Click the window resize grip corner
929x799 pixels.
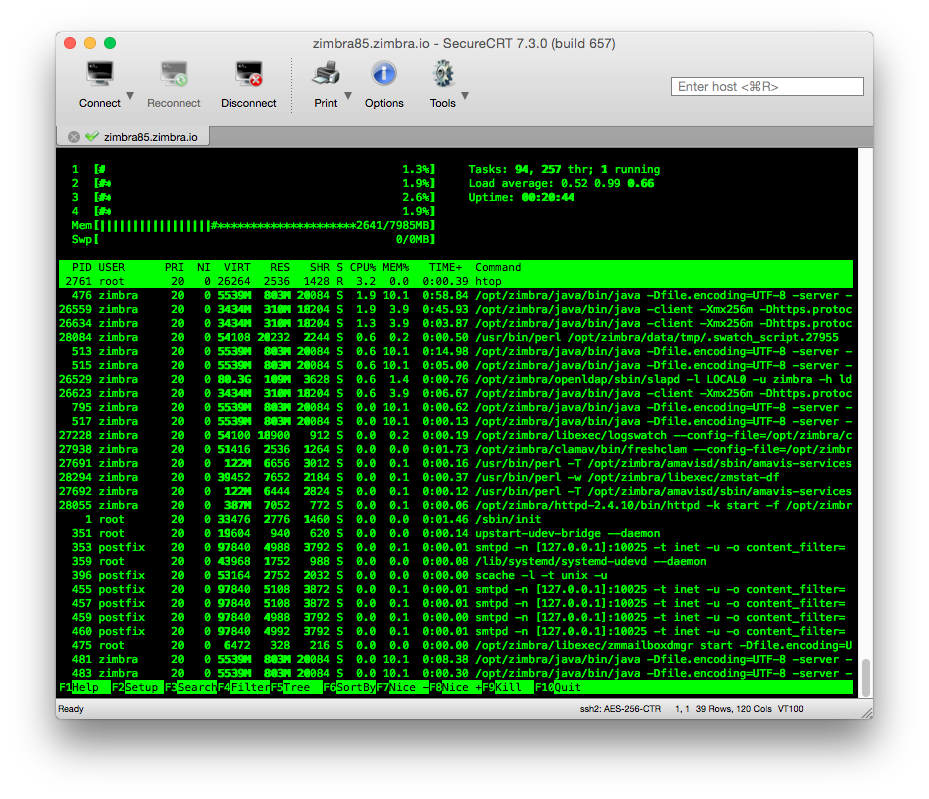pyautogui.click(x=867, y=713)
